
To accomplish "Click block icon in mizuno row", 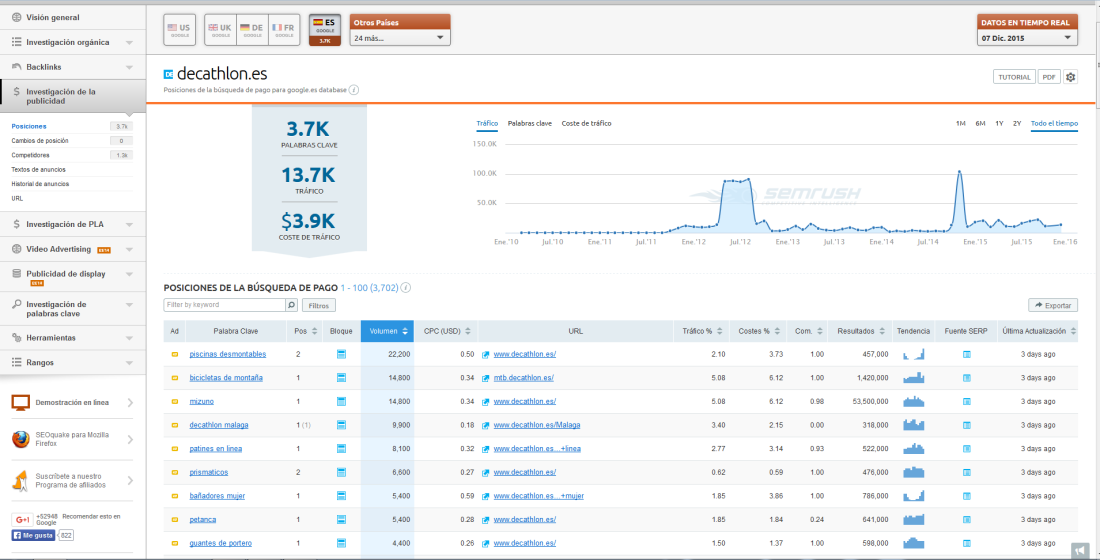I will coord(342,401).
